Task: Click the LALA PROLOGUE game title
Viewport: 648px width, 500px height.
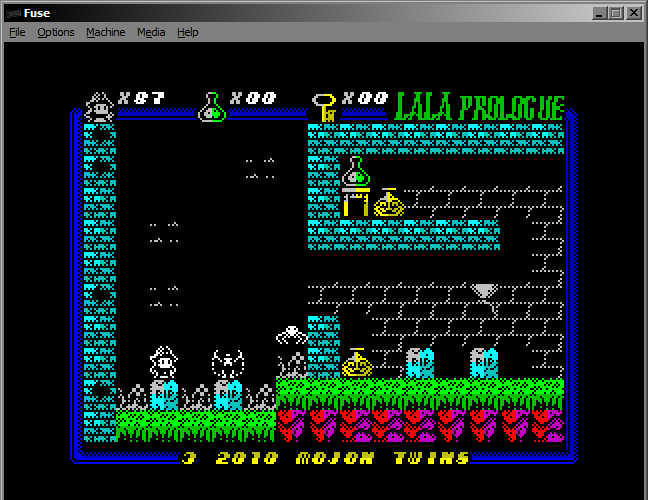Action: point(479,107)
